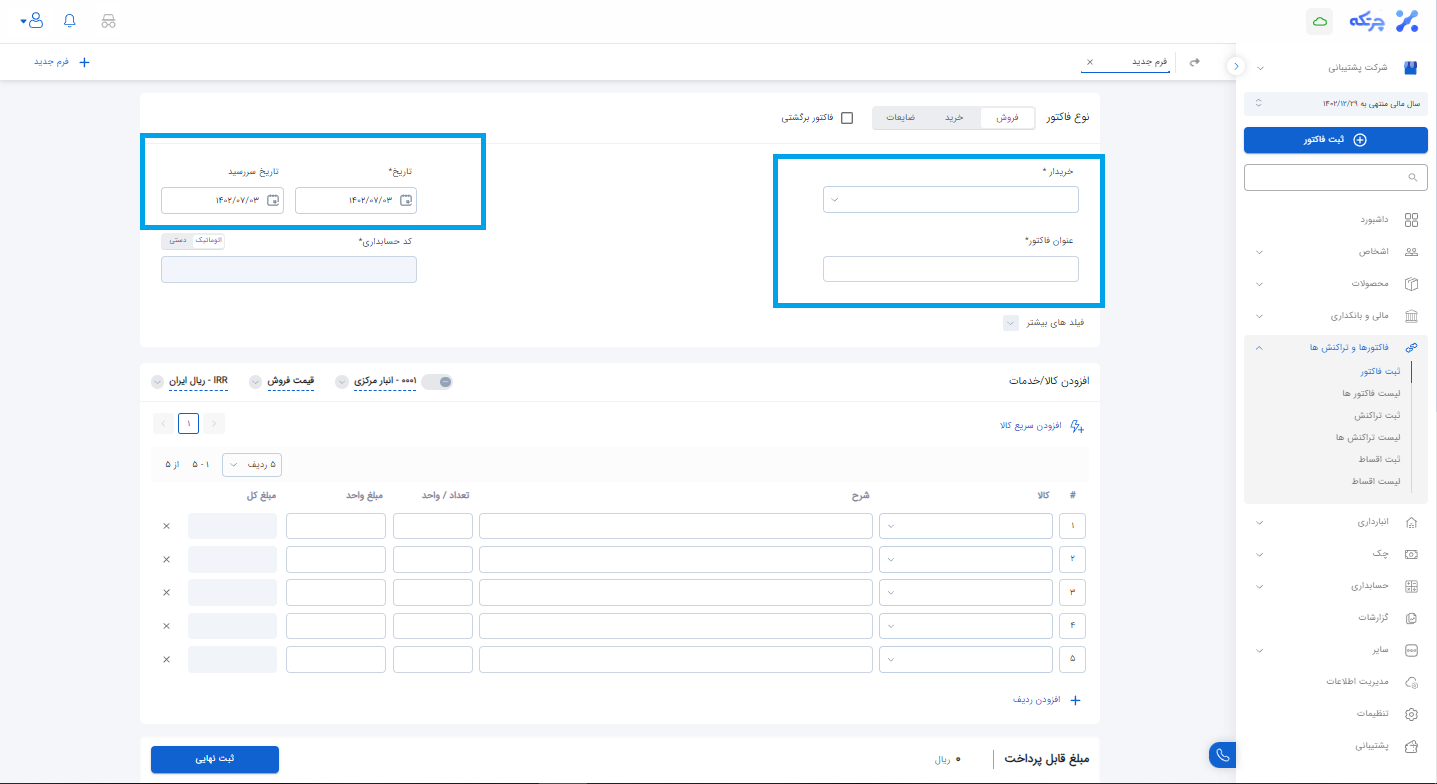Open the user account icon menu
The height and width of the screenshot is (784, 1437).
point(34,21)
